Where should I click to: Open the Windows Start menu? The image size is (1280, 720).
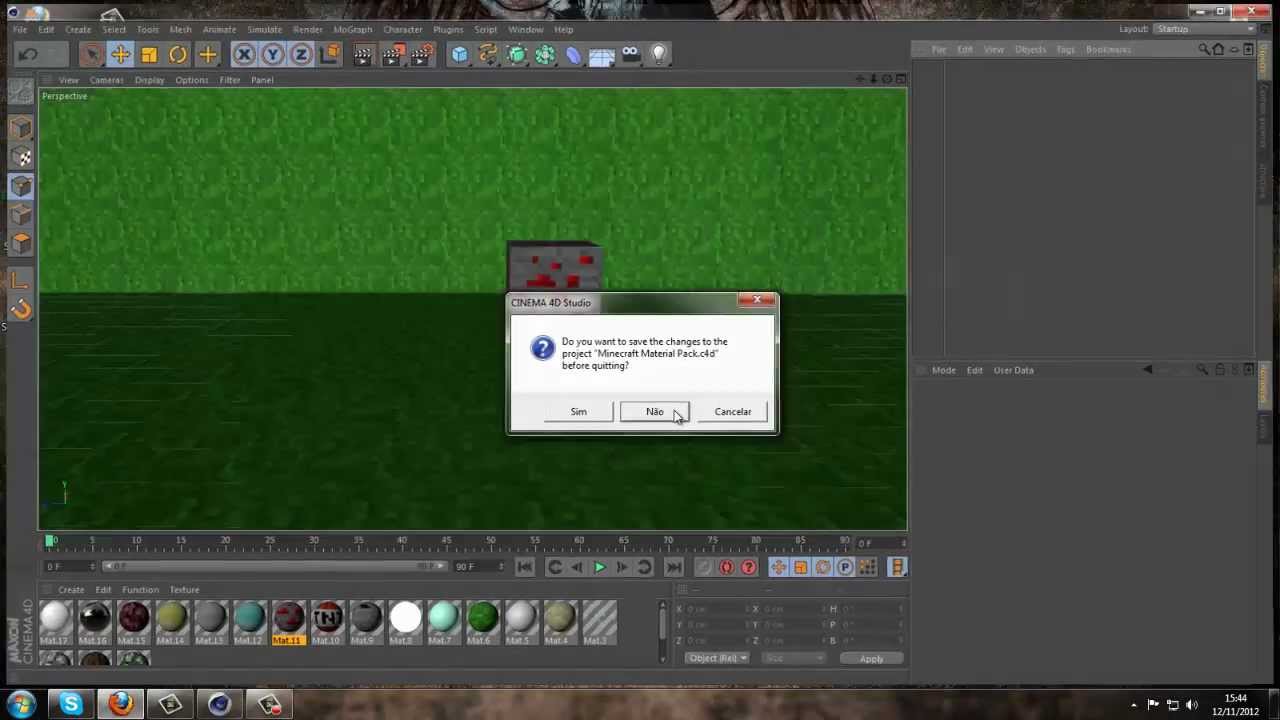click(21, 704)
